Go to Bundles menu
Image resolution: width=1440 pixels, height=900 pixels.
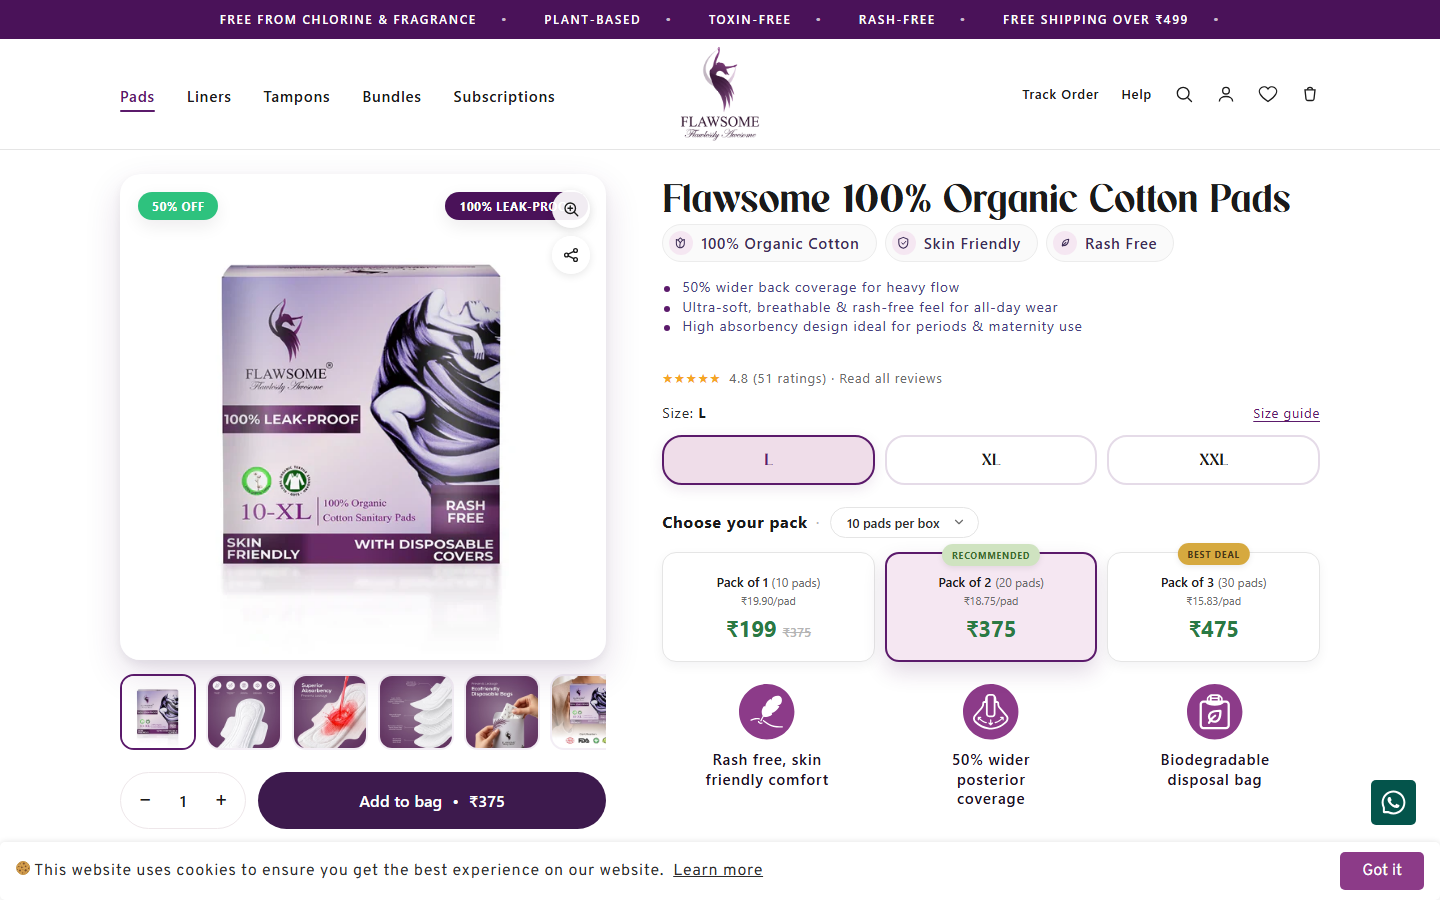(x=392, y=97)
